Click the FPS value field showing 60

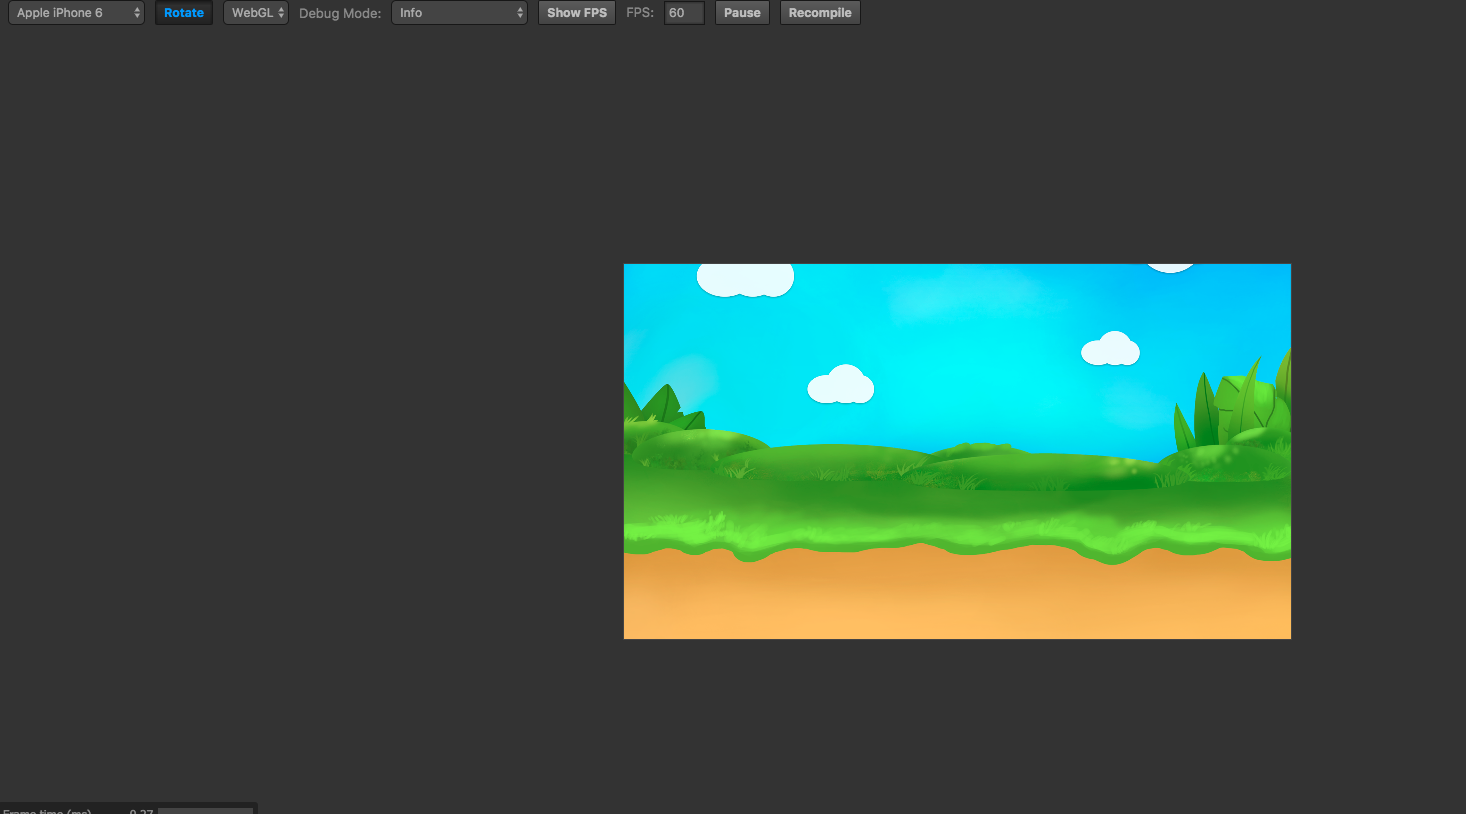tap(684, 13)
